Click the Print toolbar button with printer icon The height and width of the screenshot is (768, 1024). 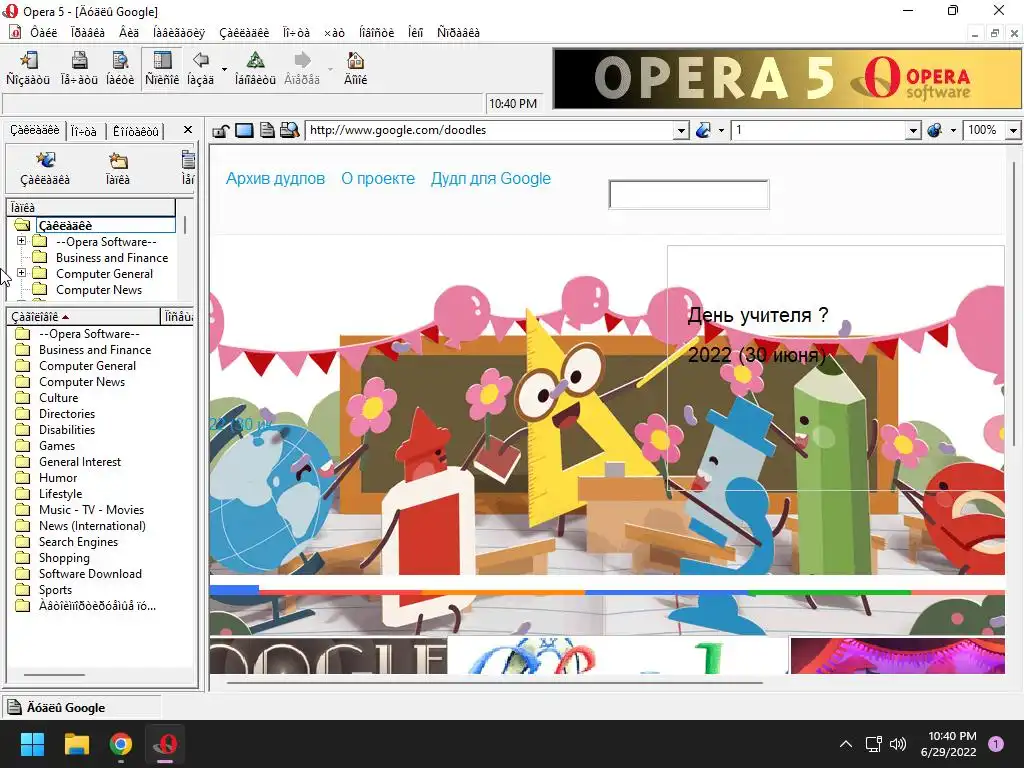click(x=79, y=68)
